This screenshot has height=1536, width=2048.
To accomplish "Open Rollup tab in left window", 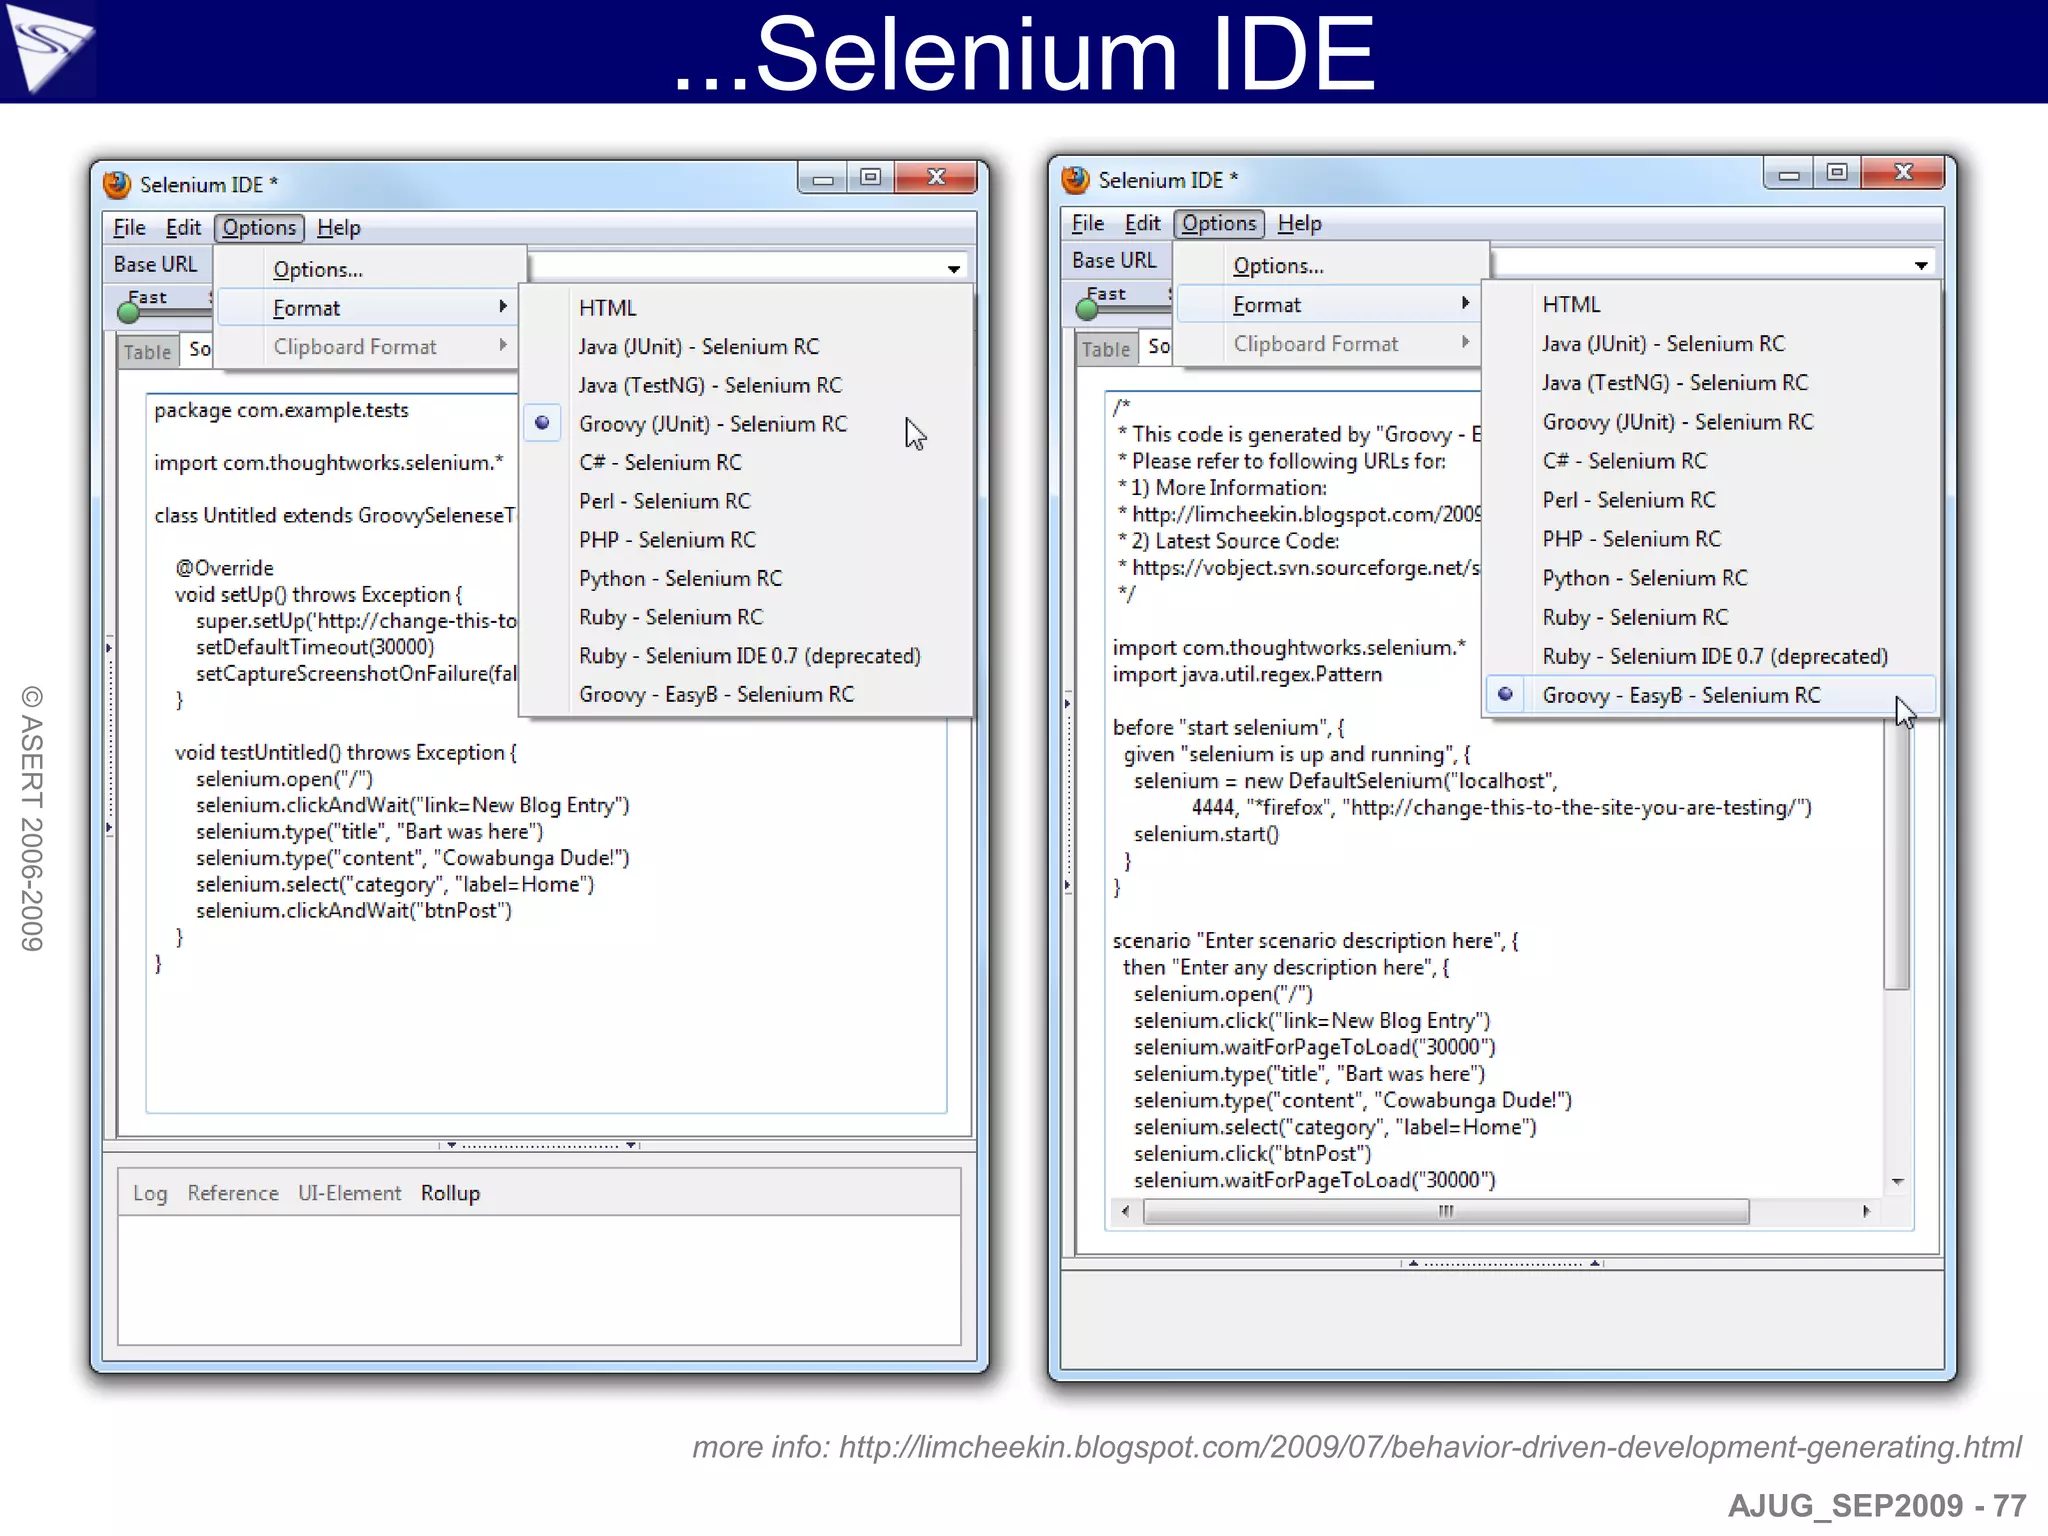I will 450,1193.
